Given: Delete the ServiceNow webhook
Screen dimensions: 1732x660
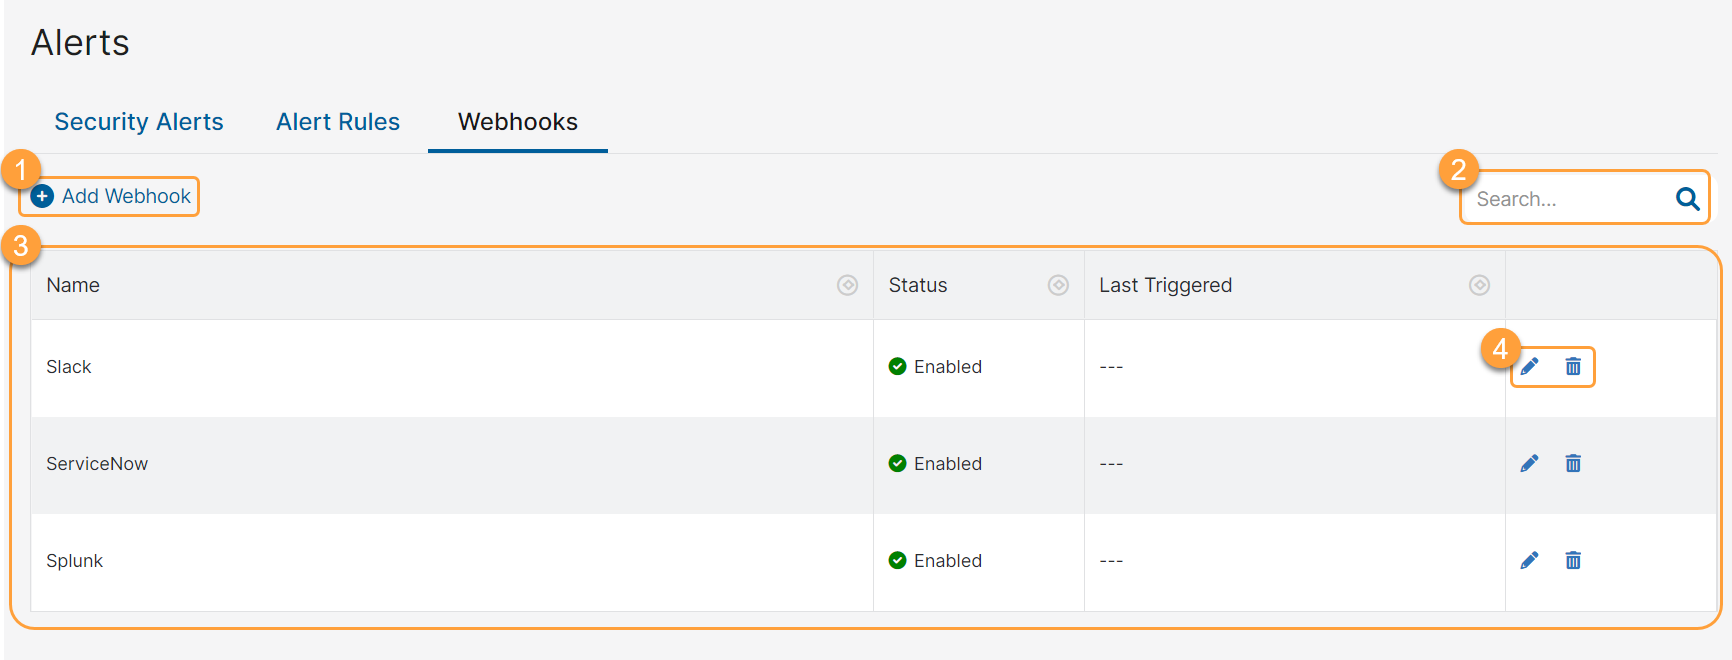Looking at the screenshot, I should [1573, 463].
